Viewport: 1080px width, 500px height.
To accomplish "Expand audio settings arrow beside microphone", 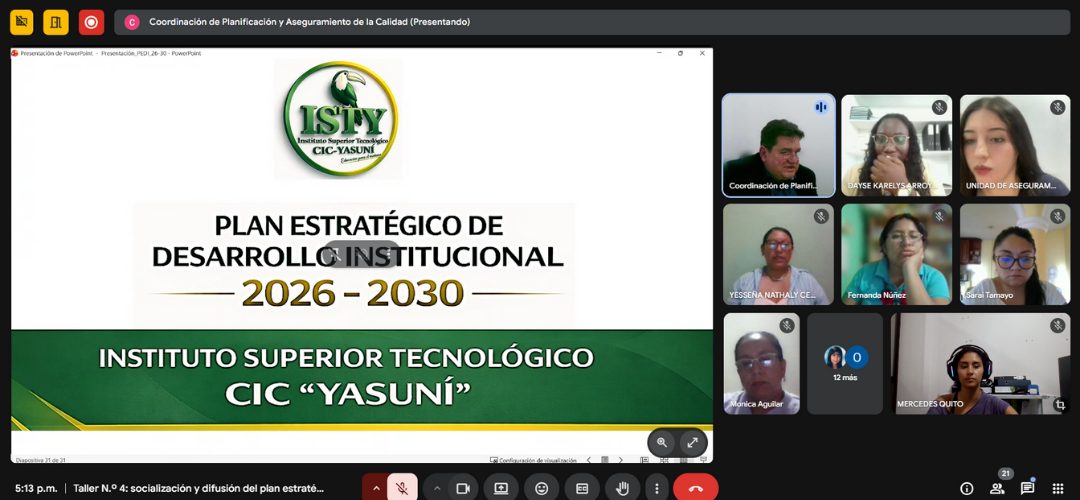I will [376, 488].
